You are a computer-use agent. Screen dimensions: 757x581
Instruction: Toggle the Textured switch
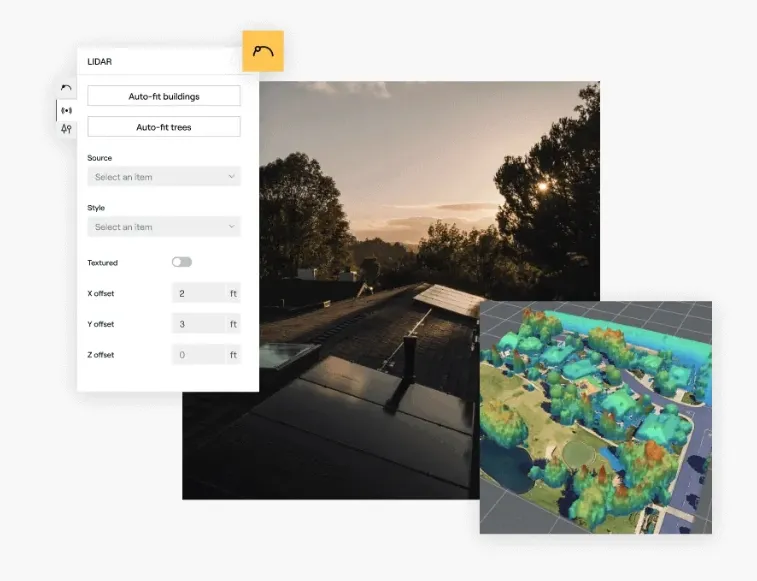[181, 262]
